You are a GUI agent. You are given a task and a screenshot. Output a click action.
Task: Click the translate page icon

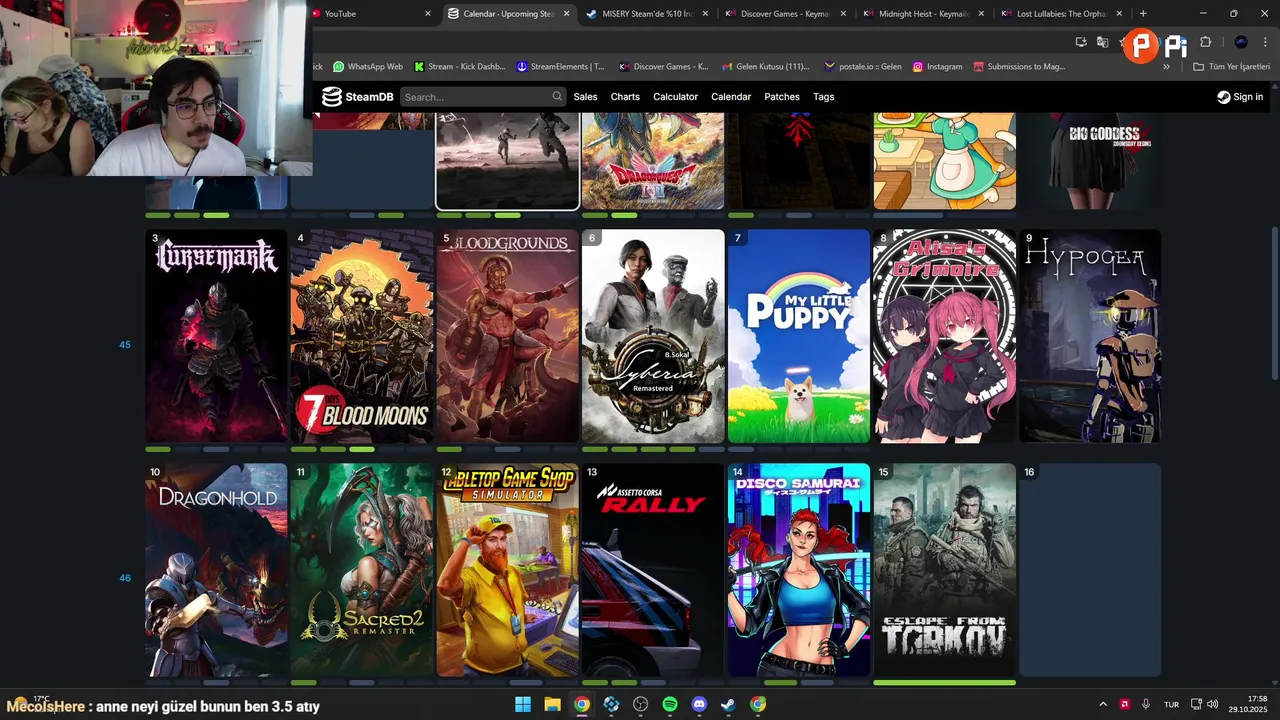[1102, 42]
